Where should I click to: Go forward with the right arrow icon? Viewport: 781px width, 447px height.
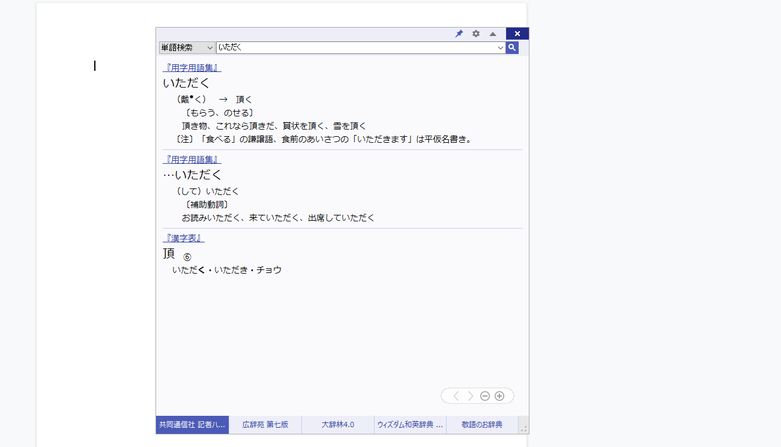point(471,396)
